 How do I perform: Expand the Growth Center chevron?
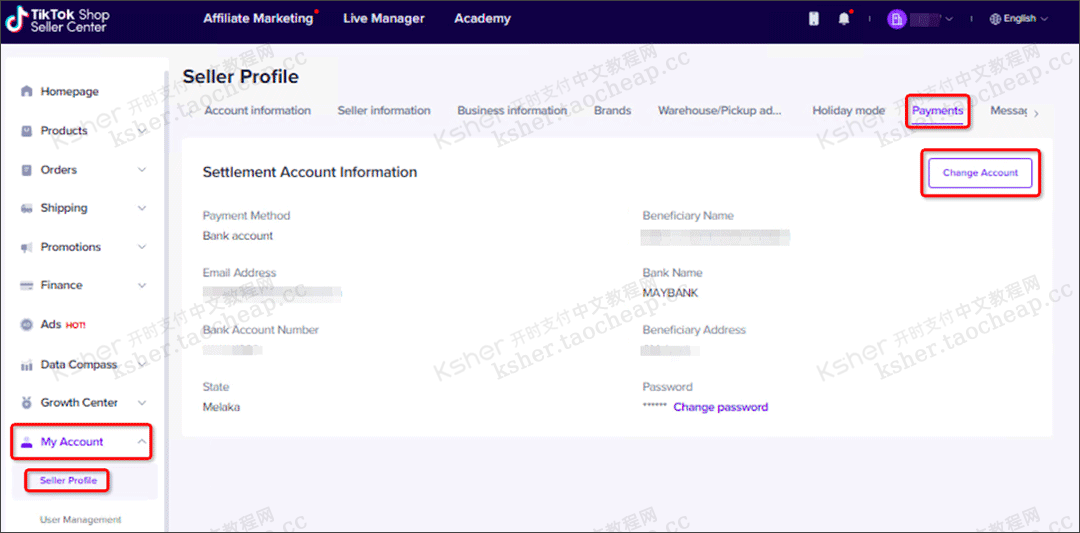point(142,402)
